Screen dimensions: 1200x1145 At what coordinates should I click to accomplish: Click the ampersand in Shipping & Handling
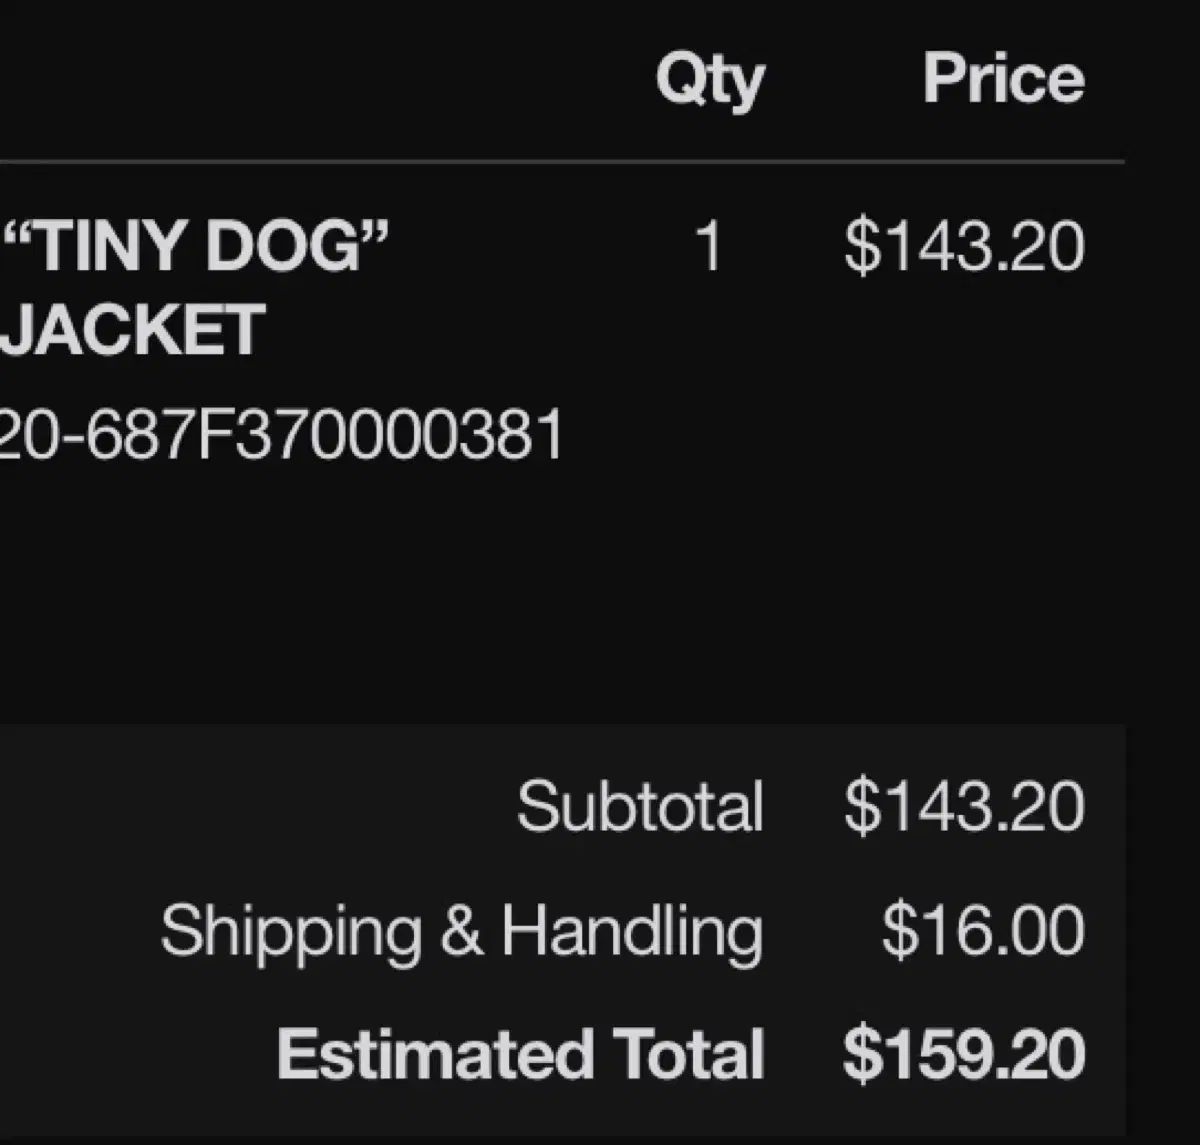pos(461,930)
